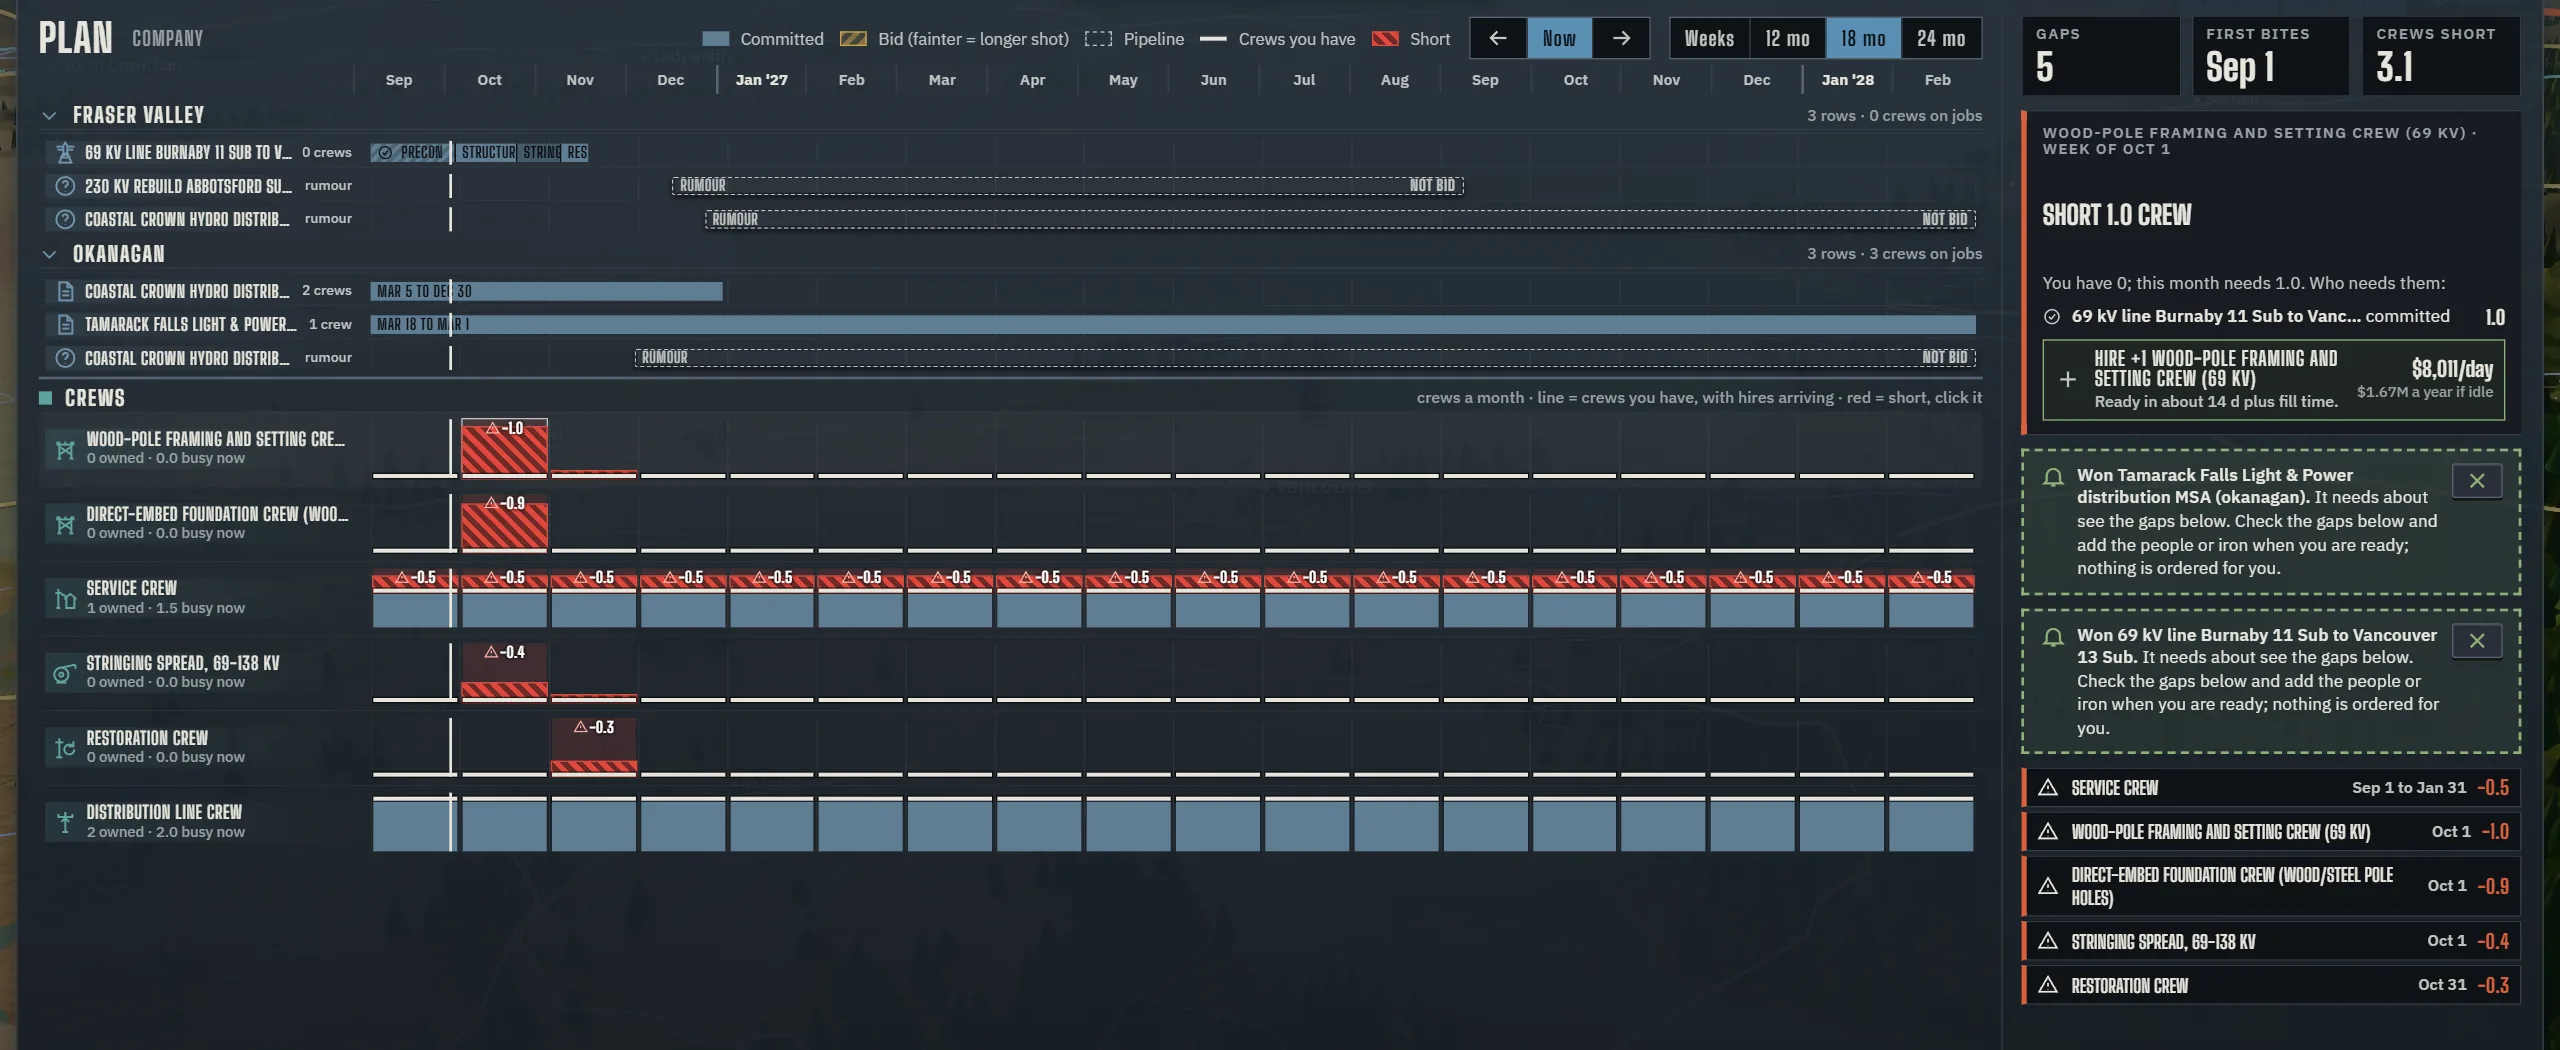Click the MAR 18 TO MAR 1 Tamarack bar
The height and width of the screenshot is (1050, 2560).
(x=1174, y=325)
